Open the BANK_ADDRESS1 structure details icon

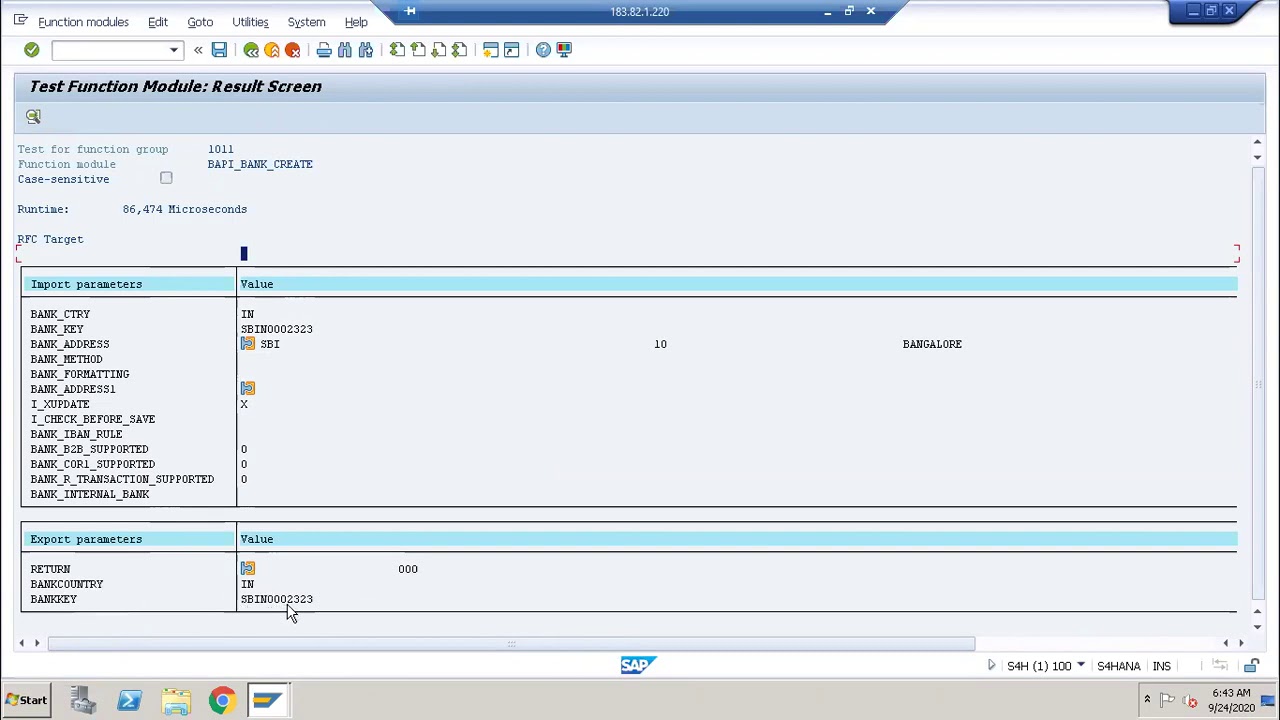pyautogui.click(x=247, y=389)
